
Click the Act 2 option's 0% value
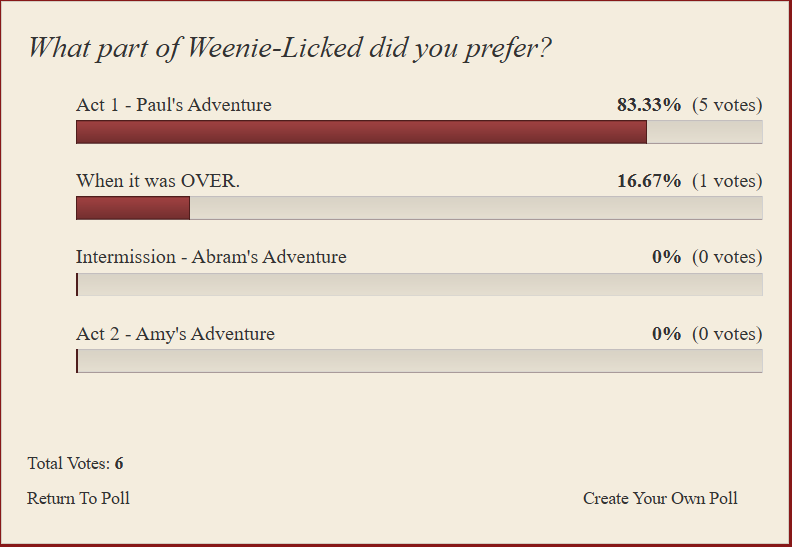[x=666, y=334]
